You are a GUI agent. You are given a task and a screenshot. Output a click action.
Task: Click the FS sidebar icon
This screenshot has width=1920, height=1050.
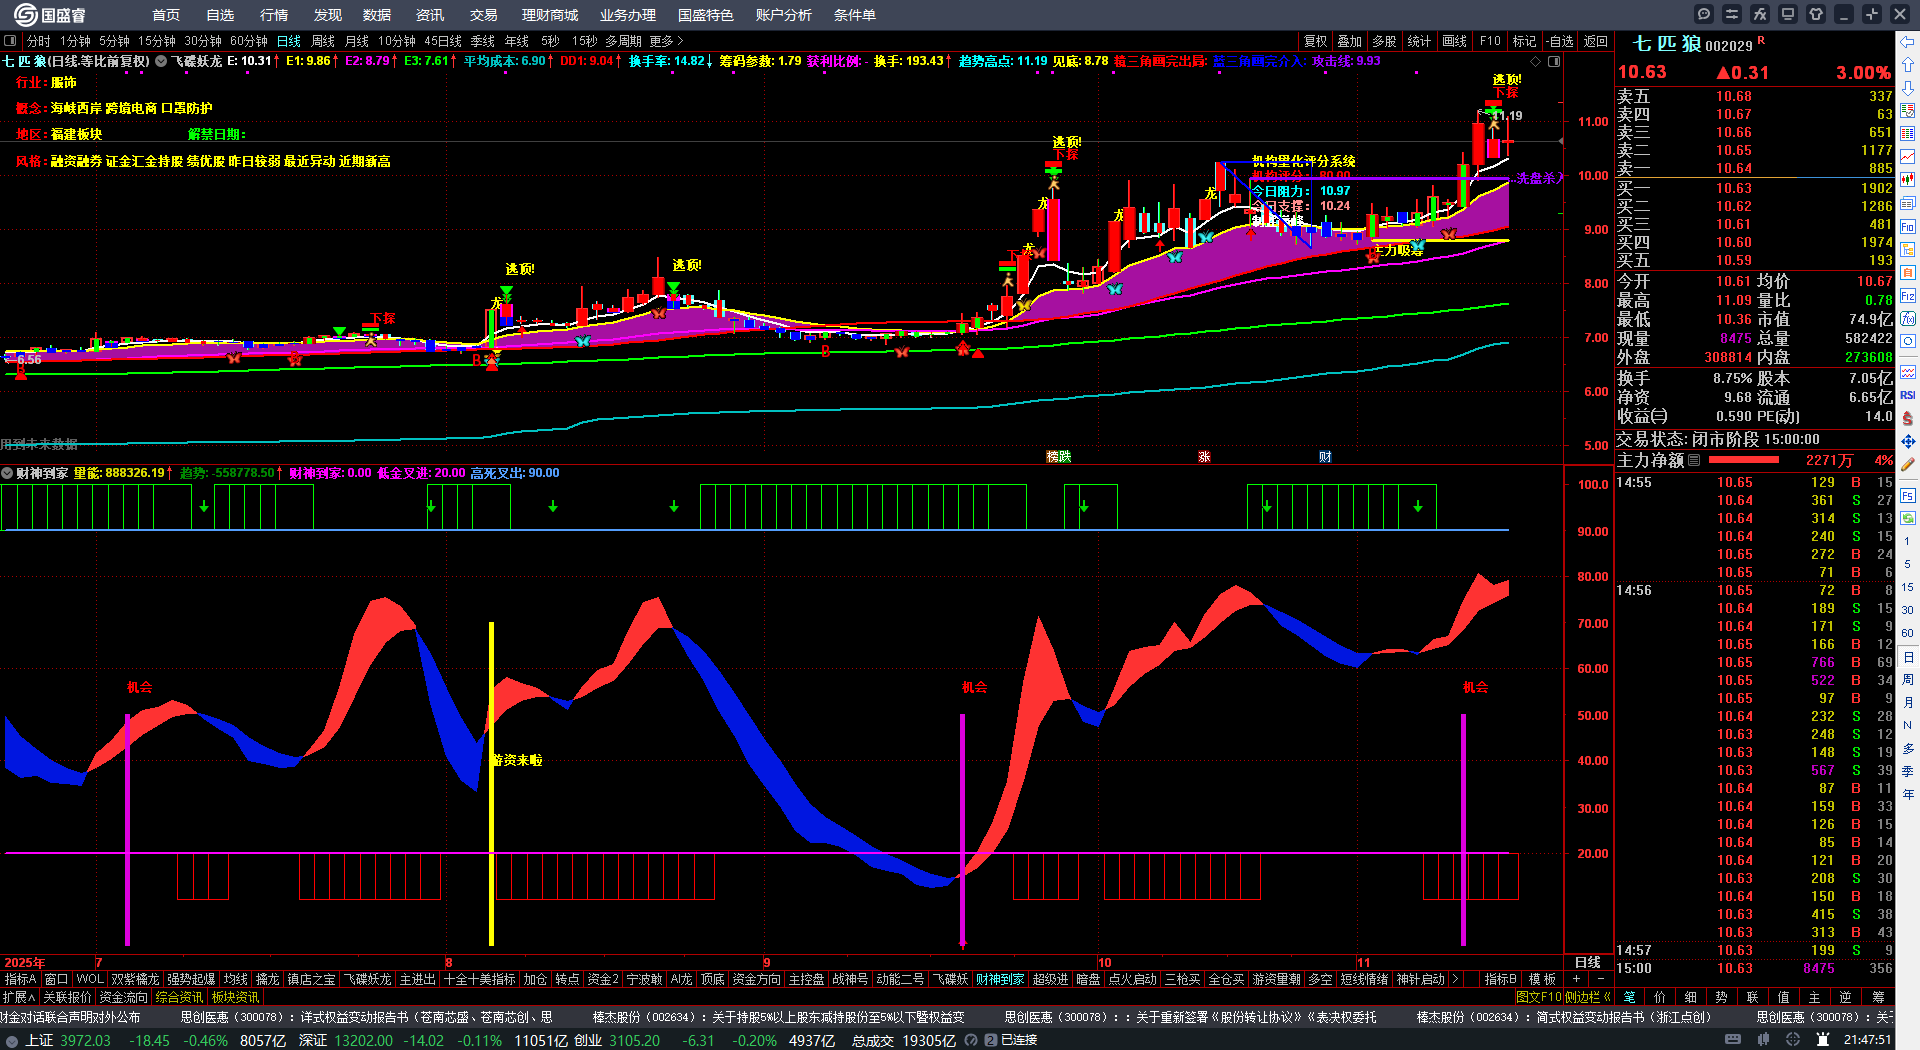pyautogui.click(x=1908, y=495)
